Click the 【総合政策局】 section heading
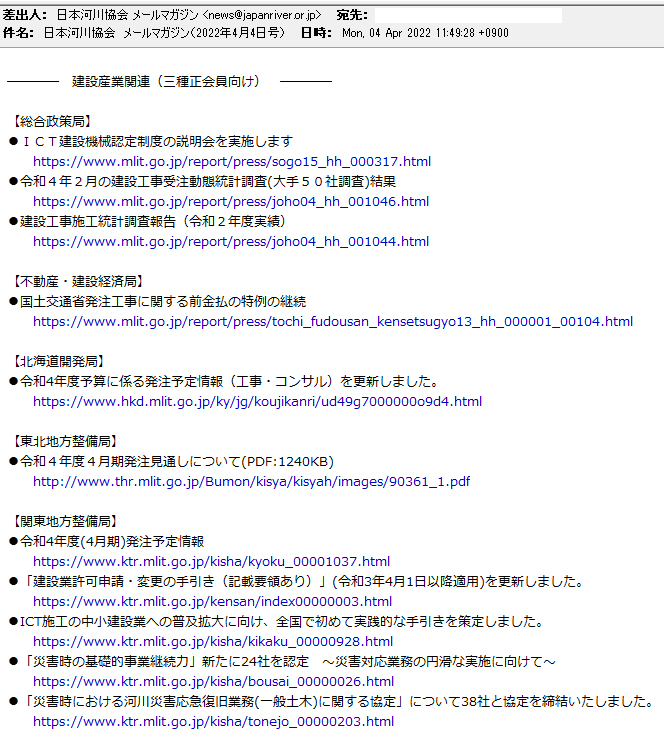 52,122
